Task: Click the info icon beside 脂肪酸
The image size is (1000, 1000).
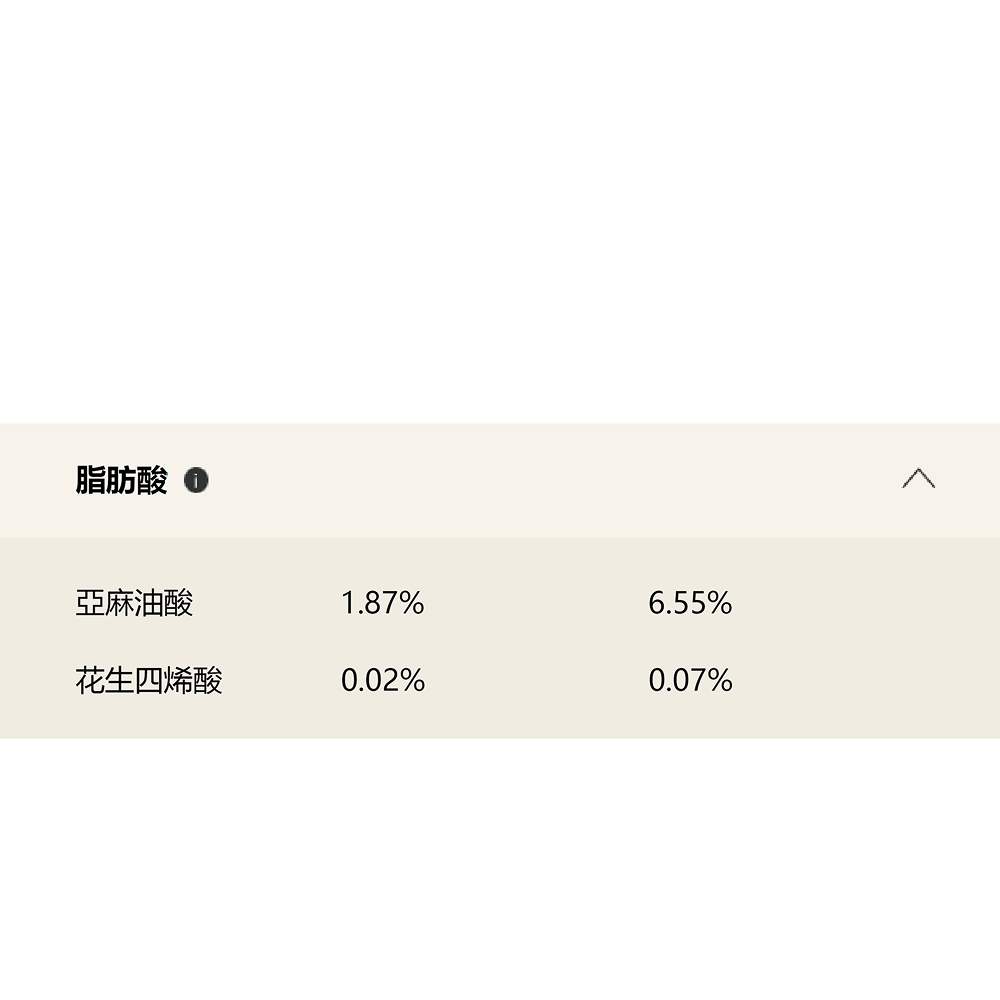Action: coord(196,481)
